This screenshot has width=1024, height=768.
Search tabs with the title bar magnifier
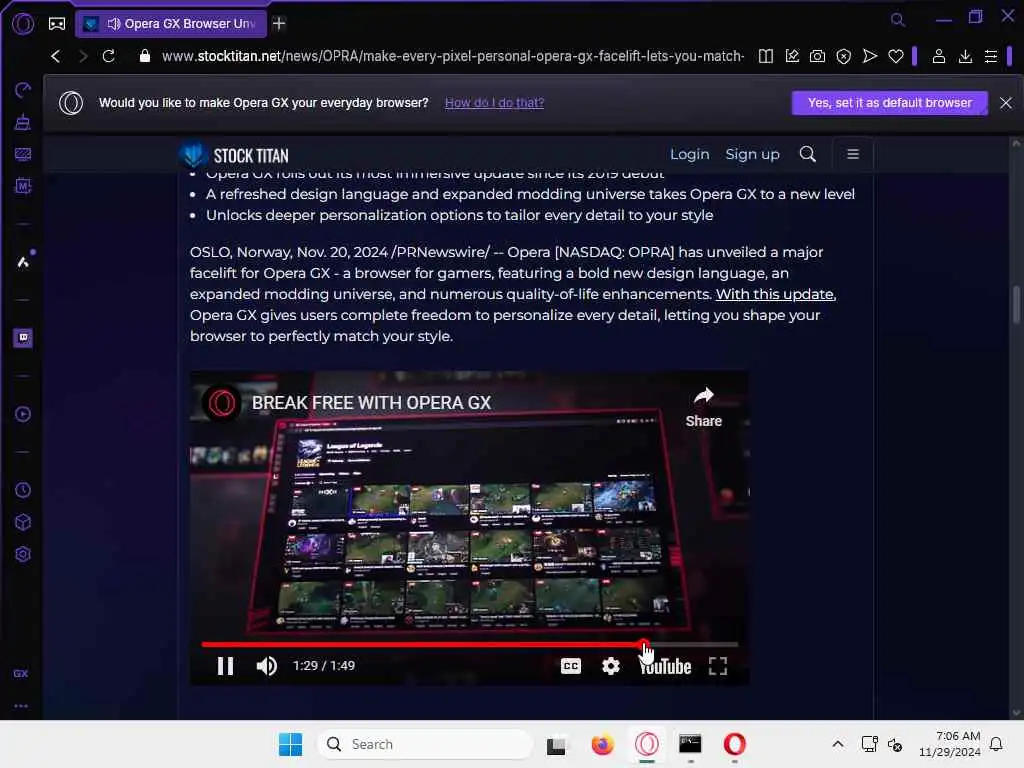[x=898, y=20]
